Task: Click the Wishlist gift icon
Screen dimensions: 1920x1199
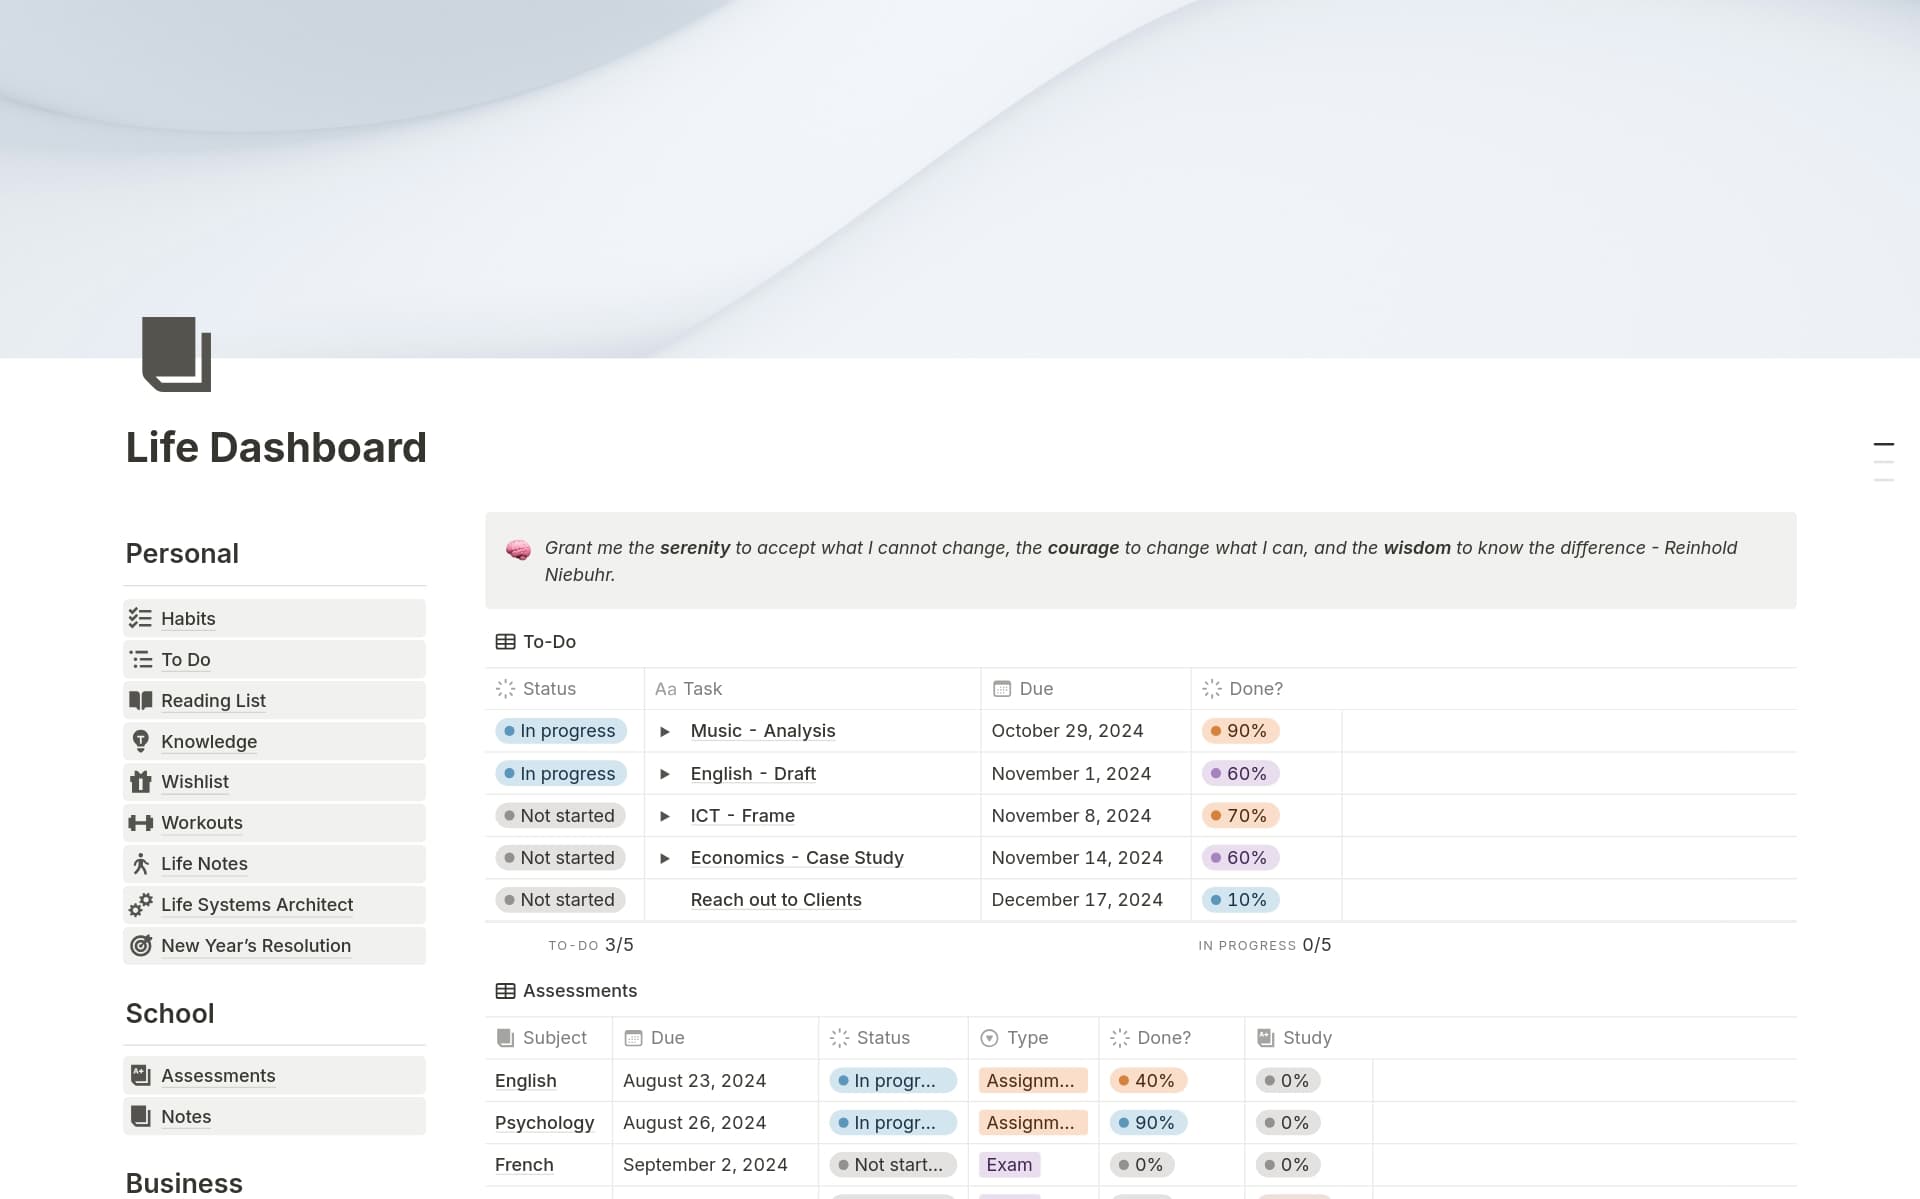Action: point(140,782)
